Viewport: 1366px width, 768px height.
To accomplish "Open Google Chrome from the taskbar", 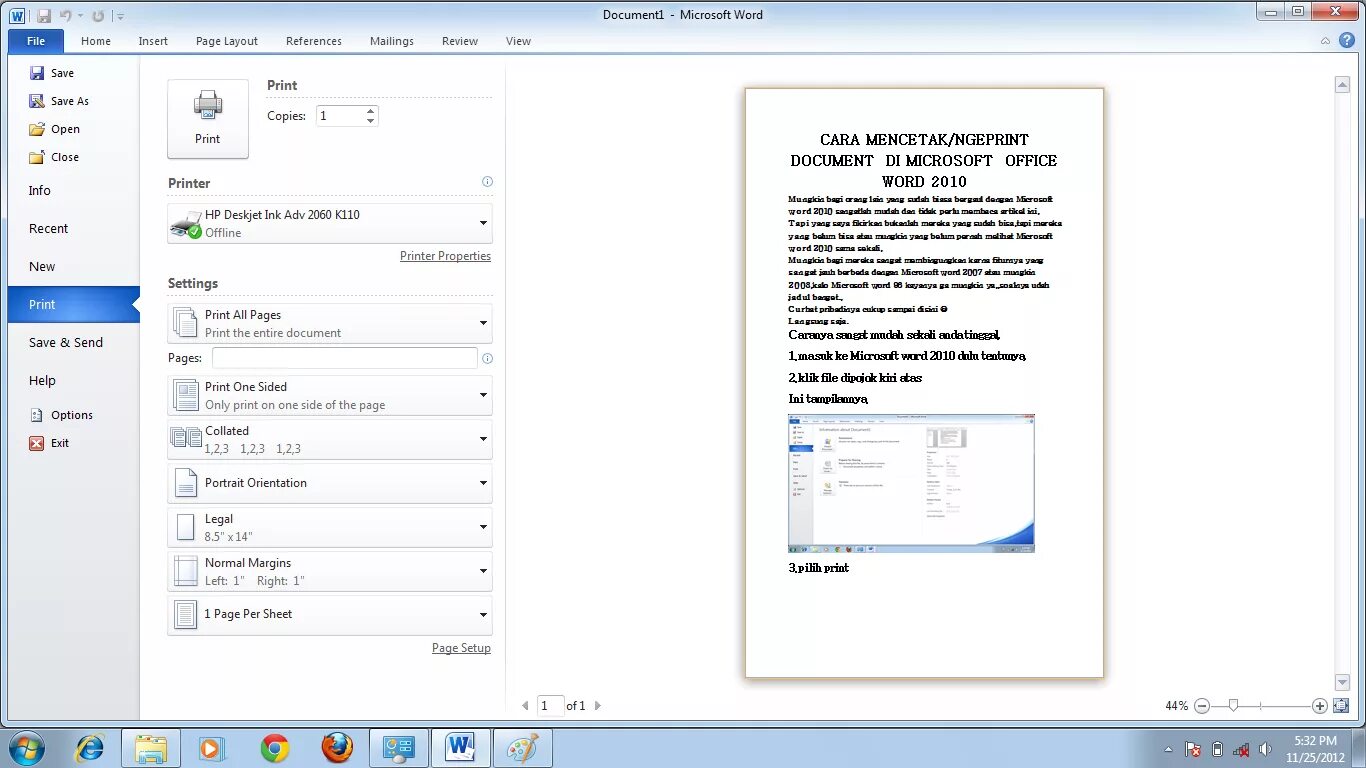I will point(275,748).
